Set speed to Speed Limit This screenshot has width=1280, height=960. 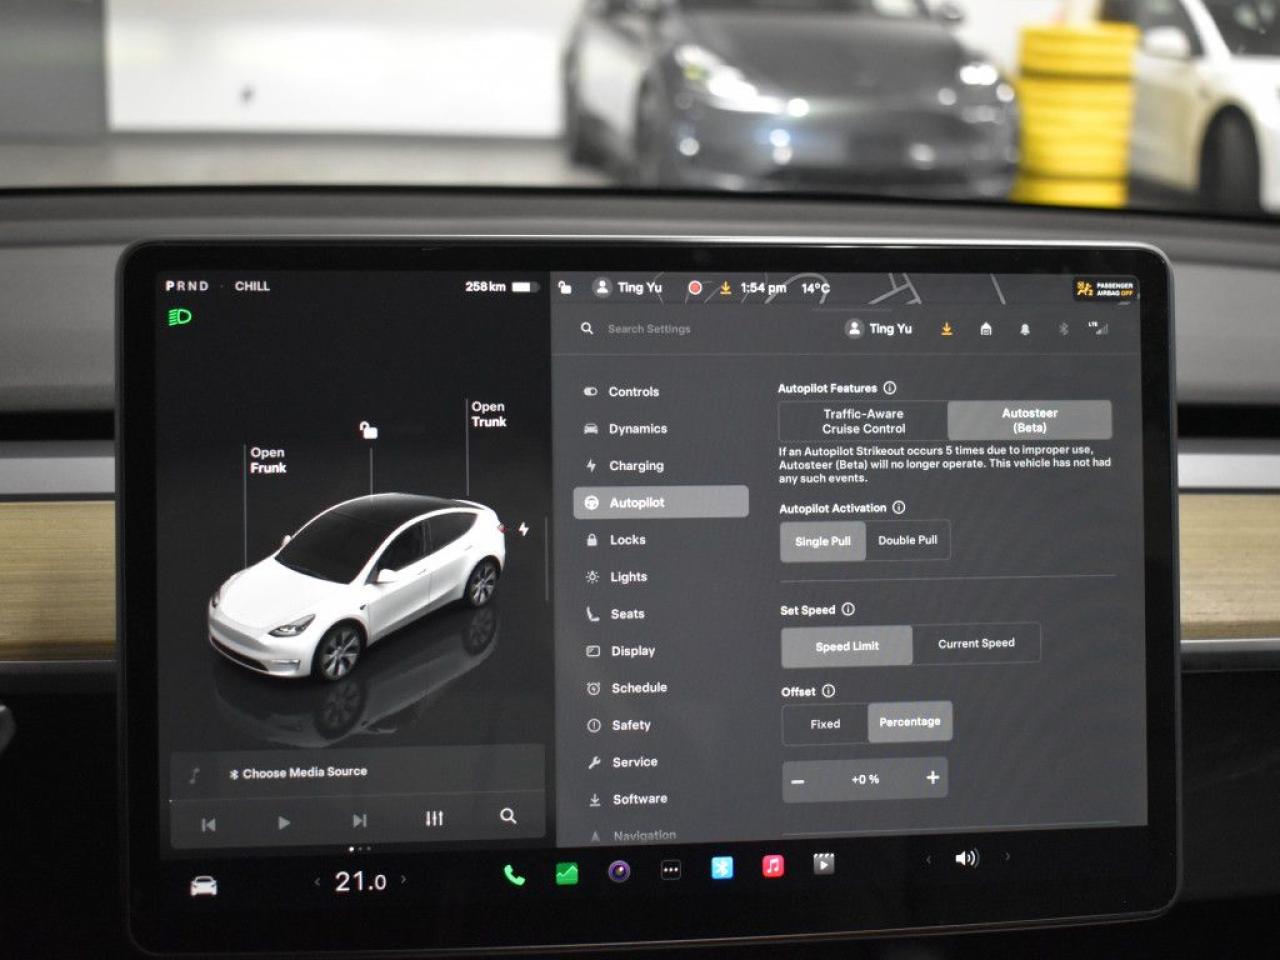tap(847, 646)
